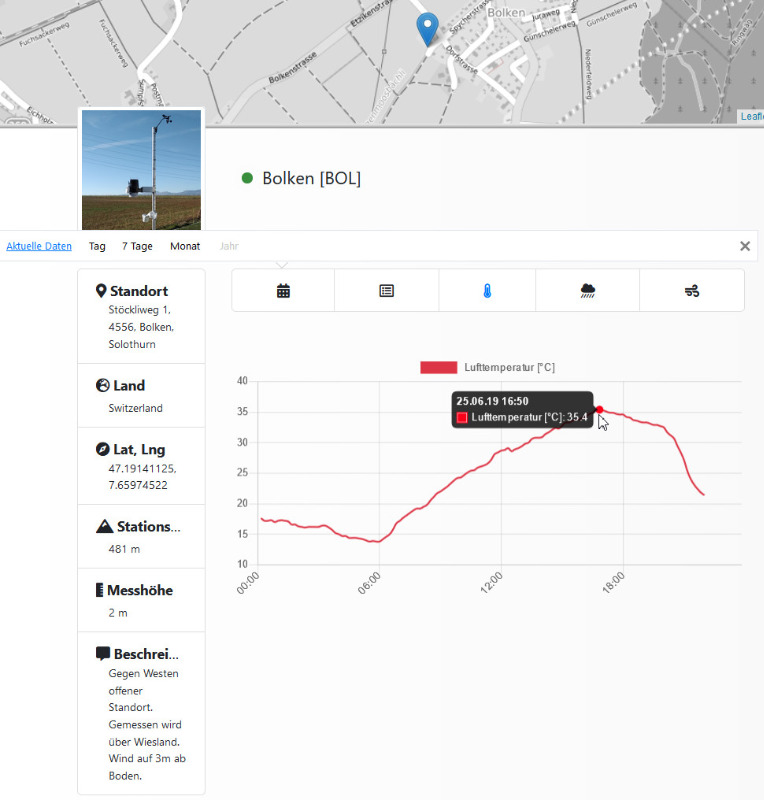Click the Standort location pin icon
This screenshot has width=764, height=800.
click(x=101, y=291)
